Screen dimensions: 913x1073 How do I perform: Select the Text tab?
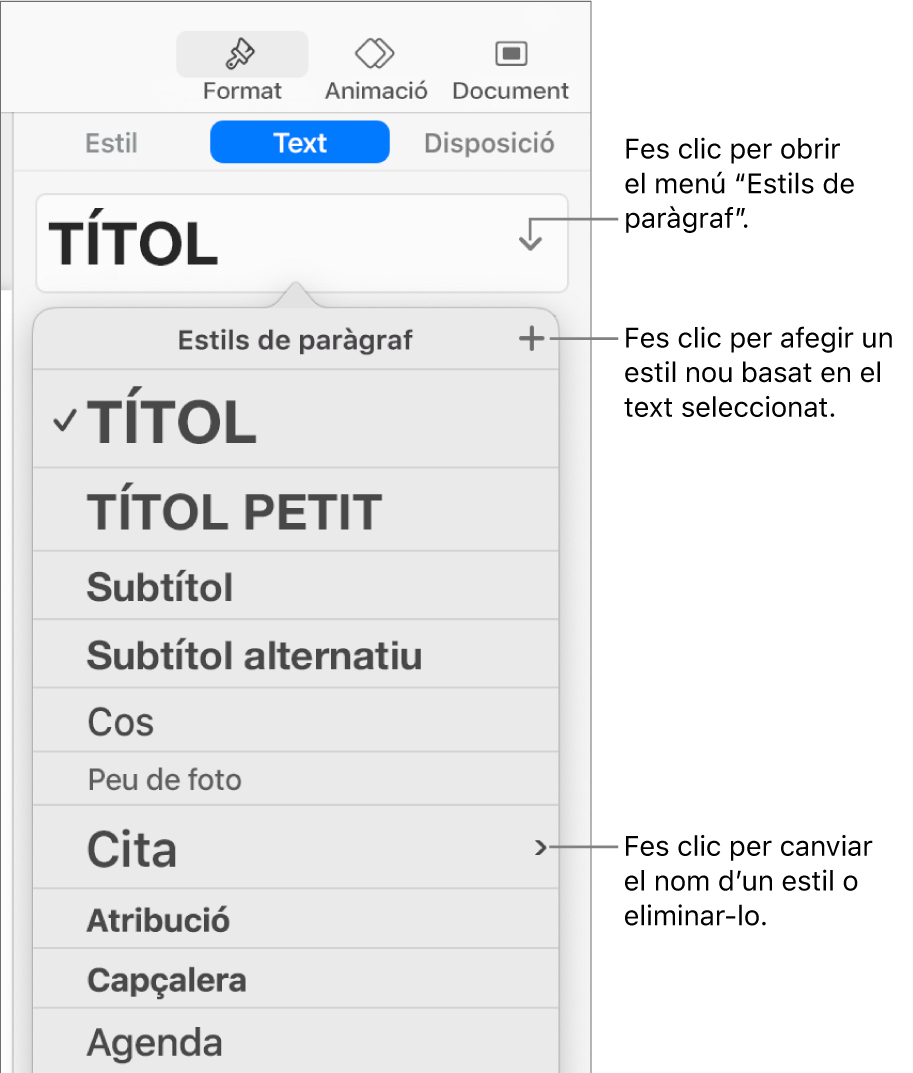click(300, 143)
